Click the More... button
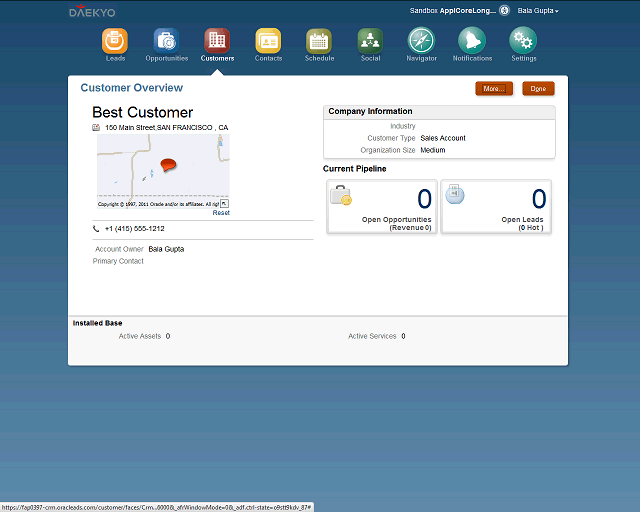 [494, 89]
